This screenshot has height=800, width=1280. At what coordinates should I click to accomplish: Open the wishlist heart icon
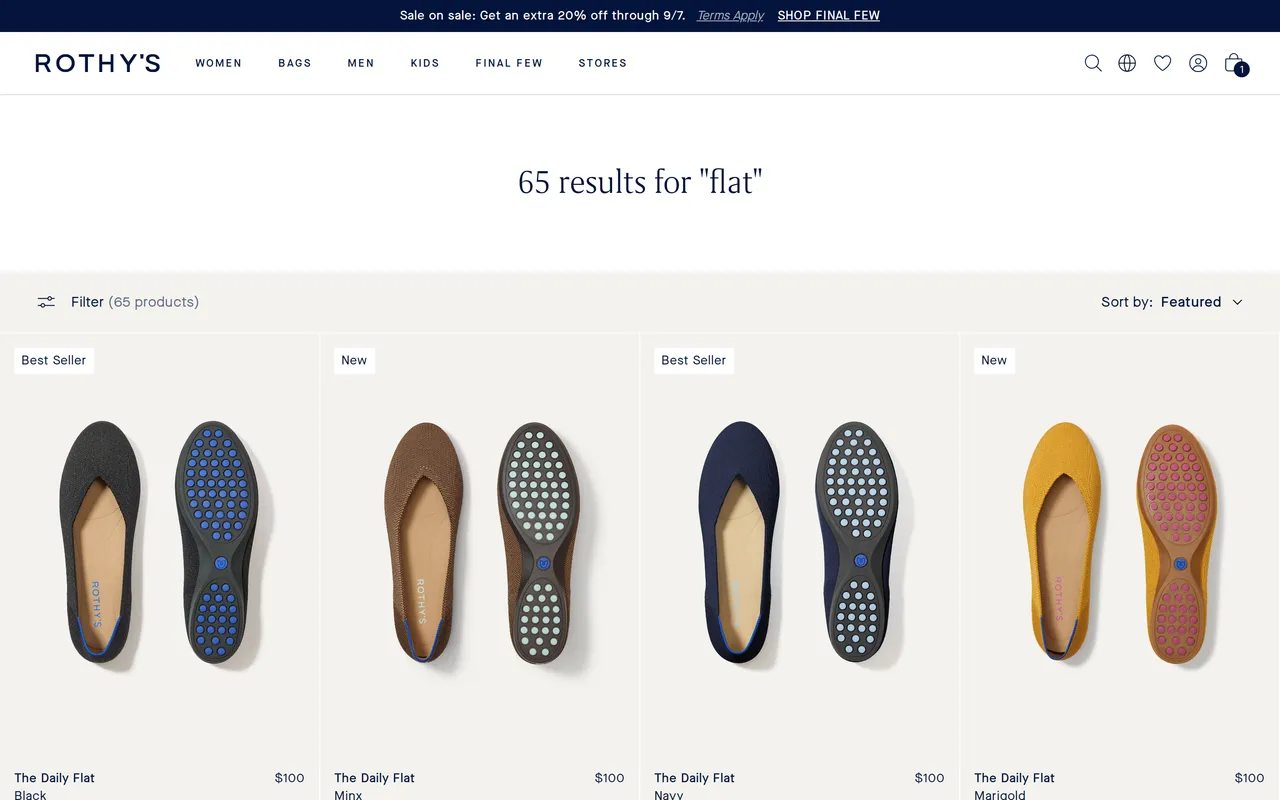[1162, 63]
